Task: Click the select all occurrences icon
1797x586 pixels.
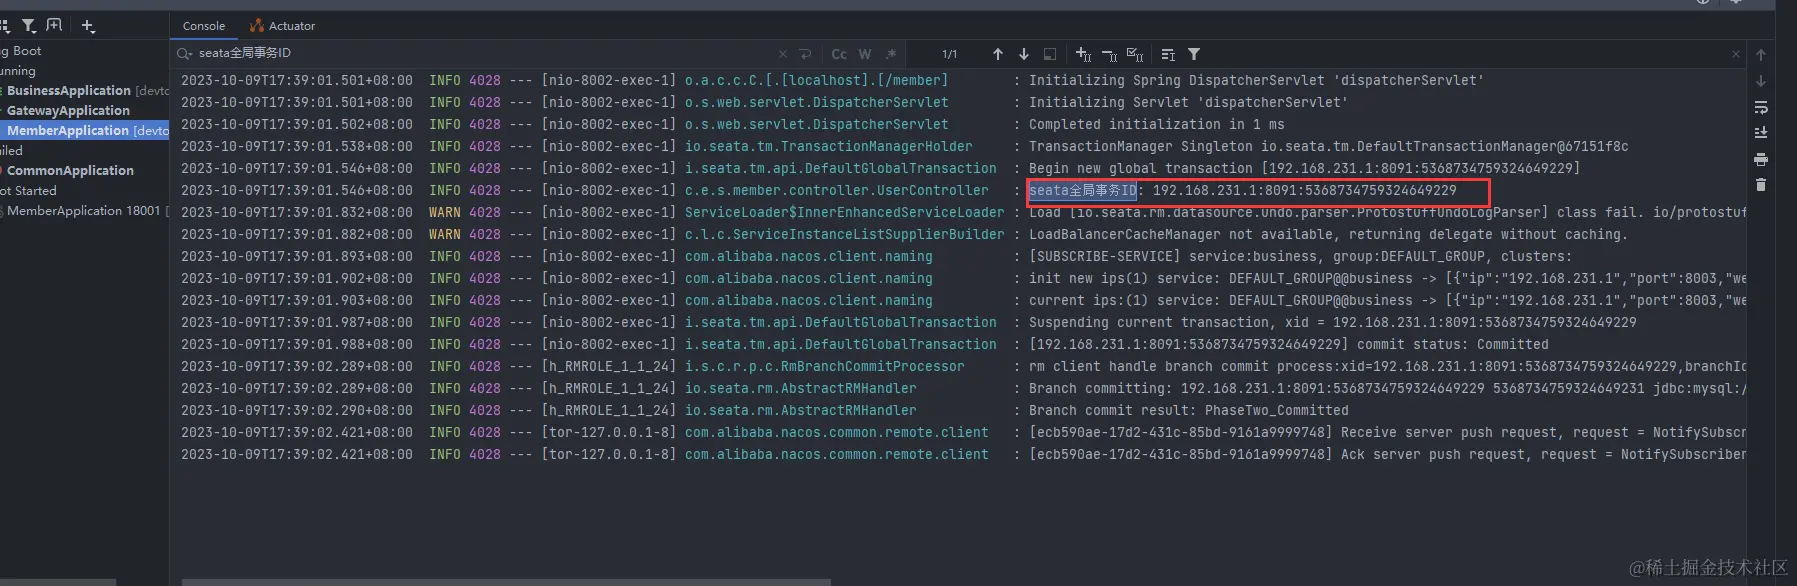Action: pos(1050,54)
